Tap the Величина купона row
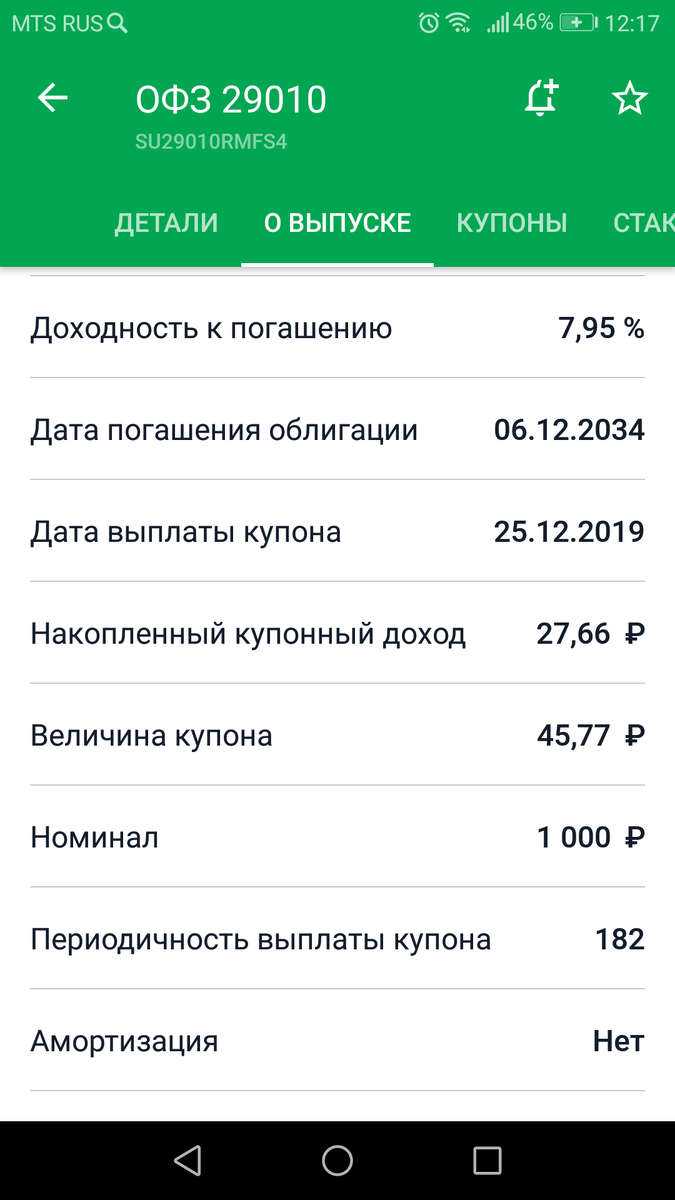The image size is (675, 1200). click(337, 735)
